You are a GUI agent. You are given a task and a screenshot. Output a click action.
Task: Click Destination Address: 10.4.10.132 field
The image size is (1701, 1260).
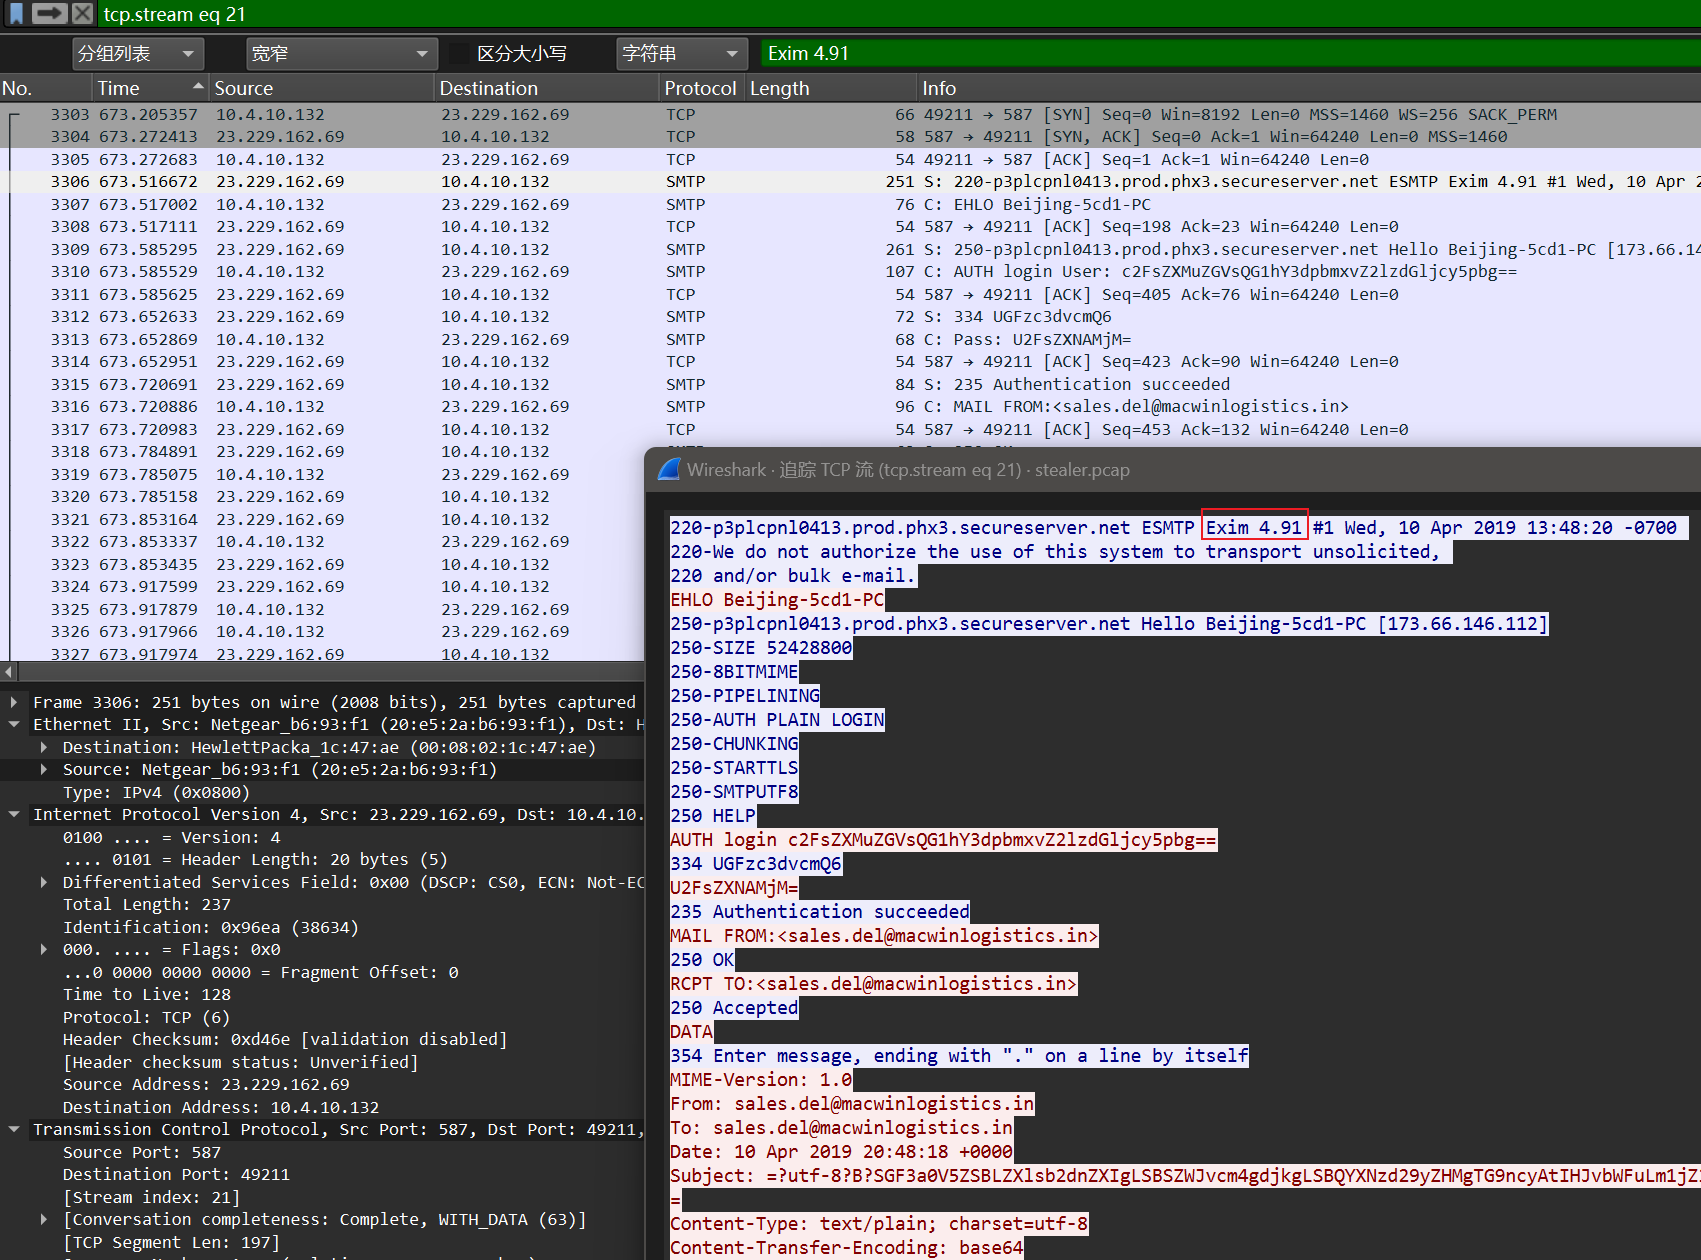(x=221, y=1107)
